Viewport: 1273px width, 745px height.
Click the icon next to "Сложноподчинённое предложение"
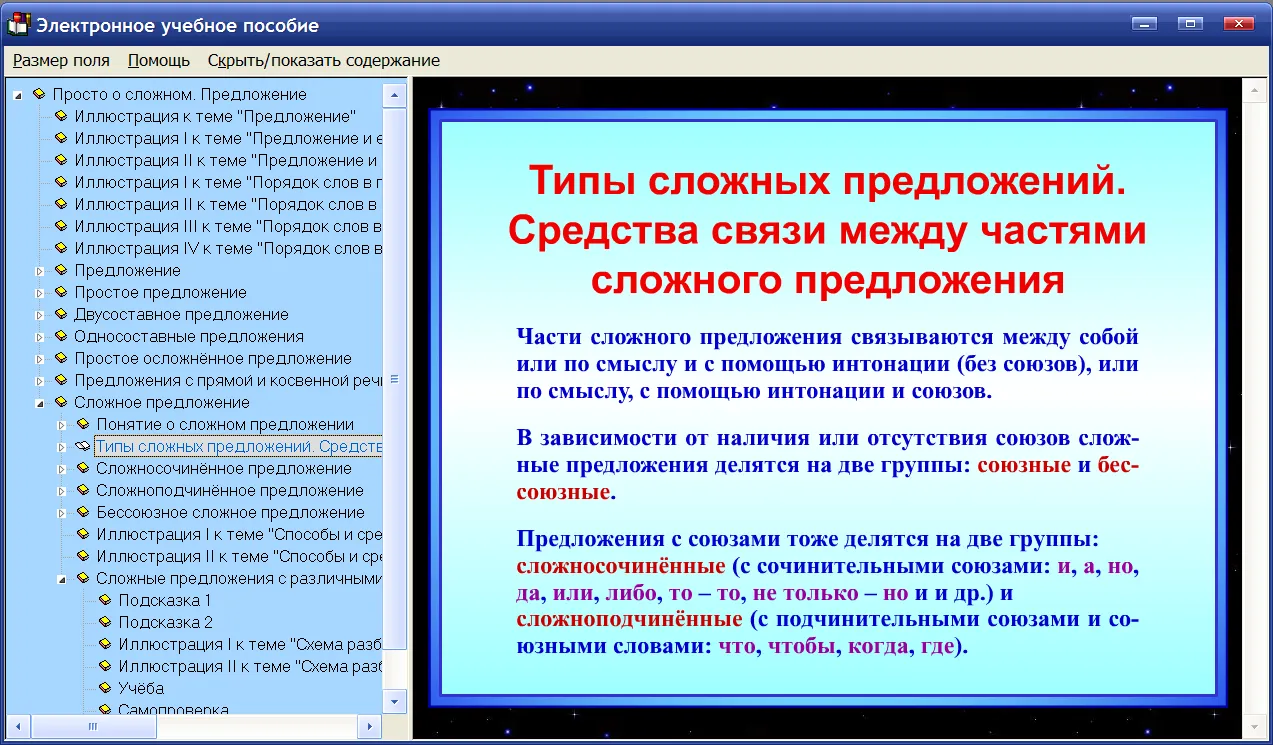(83, 490)
